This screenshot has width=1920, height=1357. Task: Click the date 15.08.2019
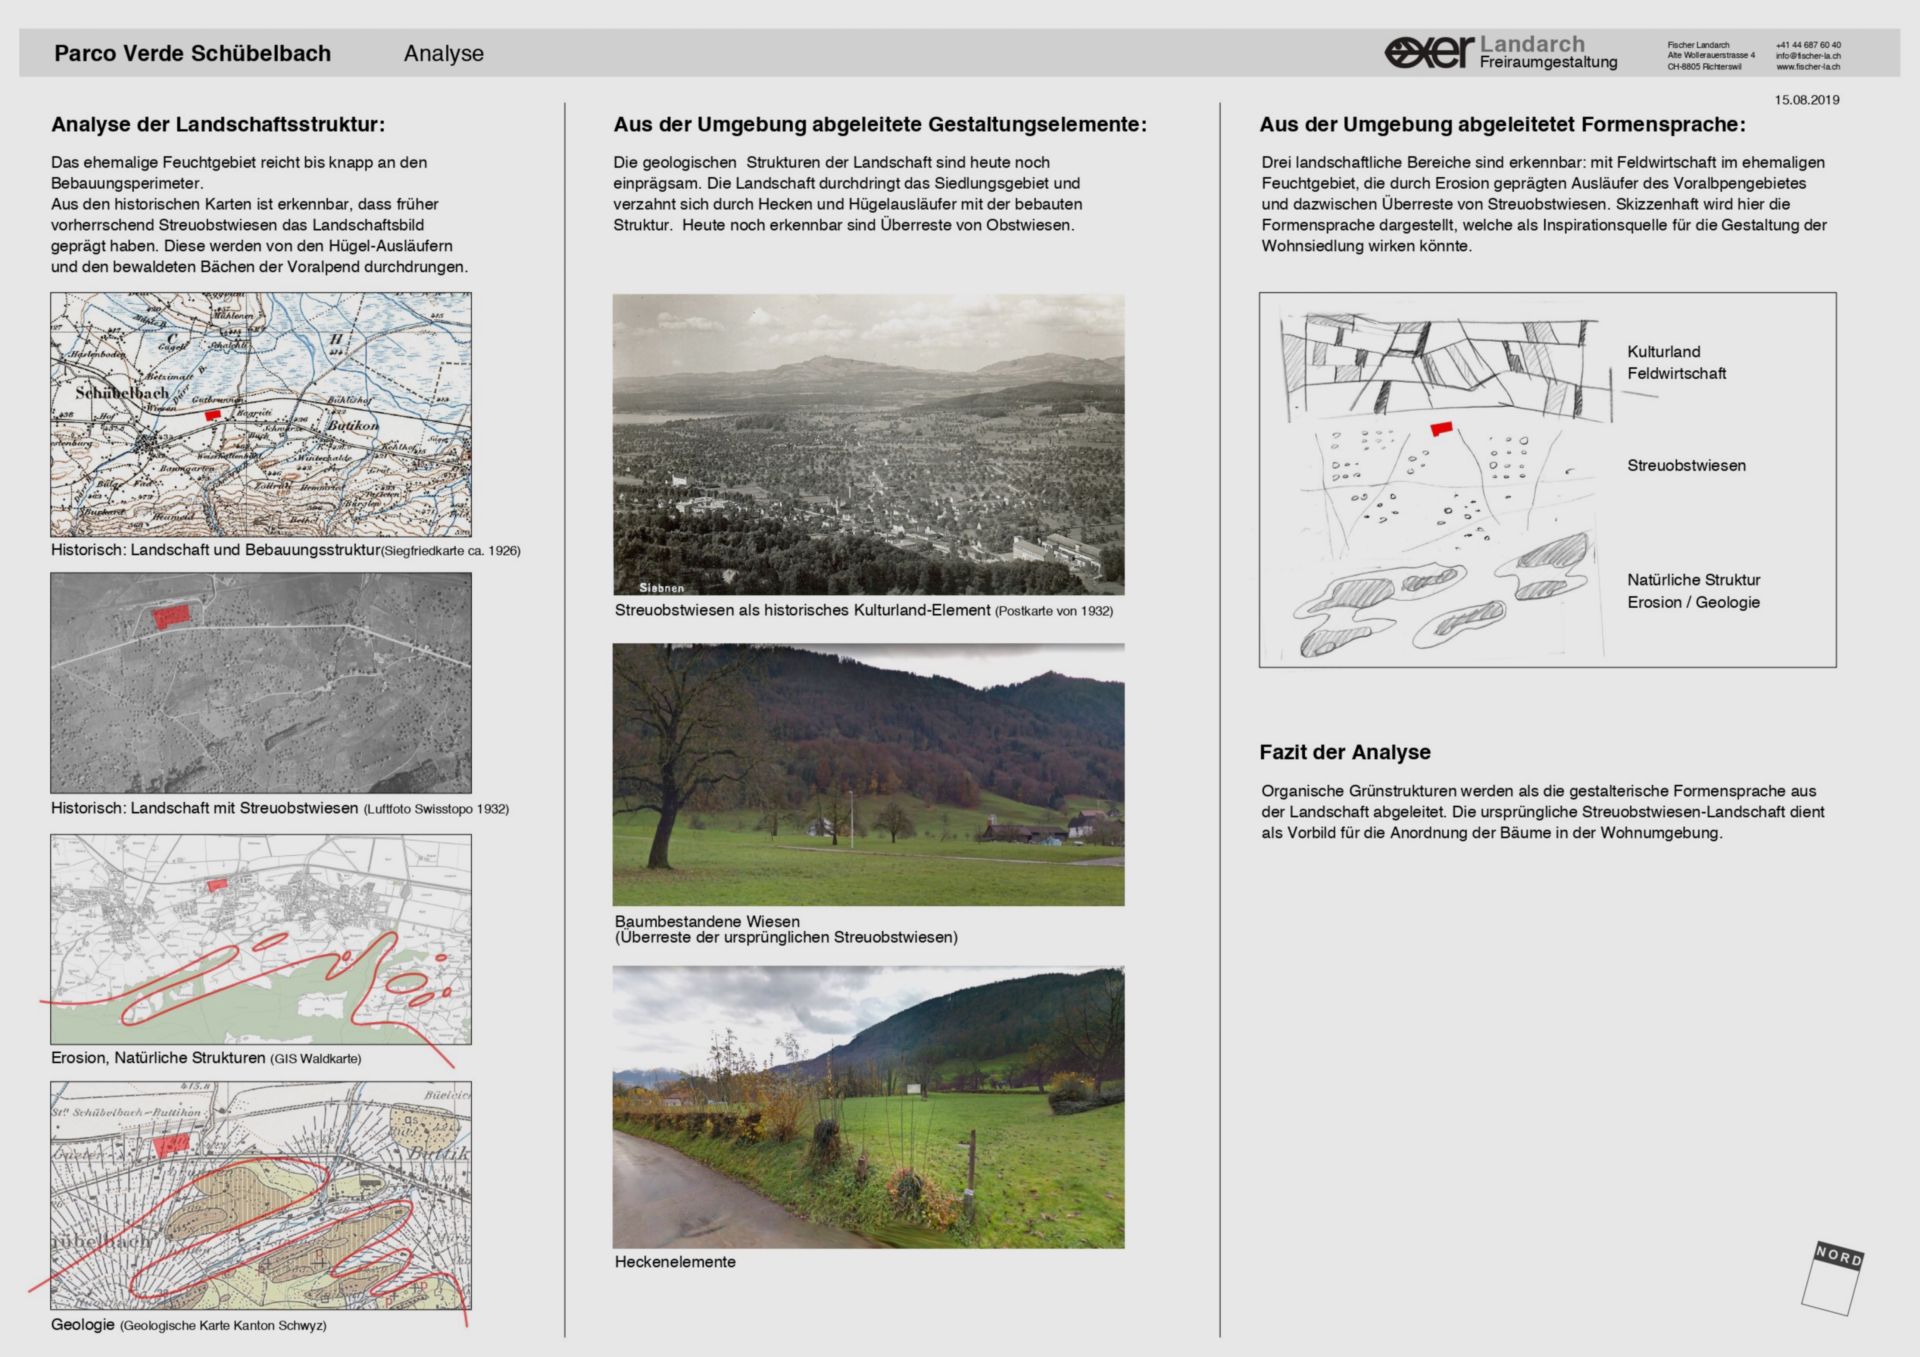[1807, 100]
